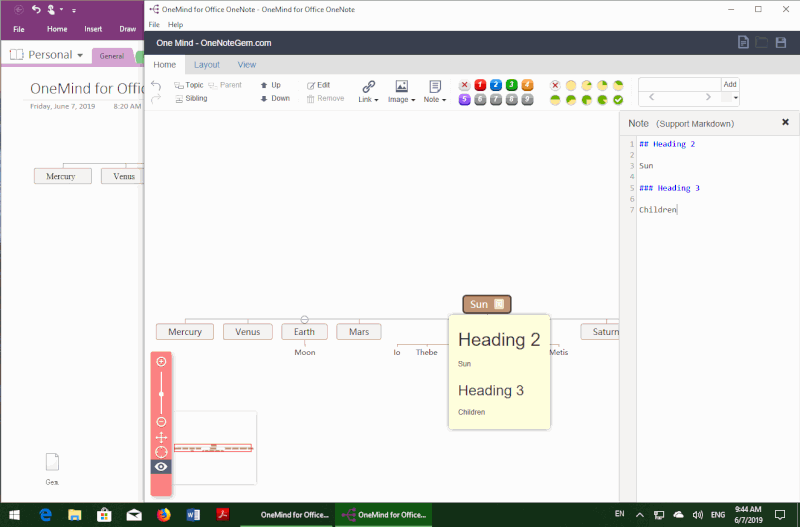800x527 pixels.
Task: Set progress to not started circle
Action: [571, 85]
